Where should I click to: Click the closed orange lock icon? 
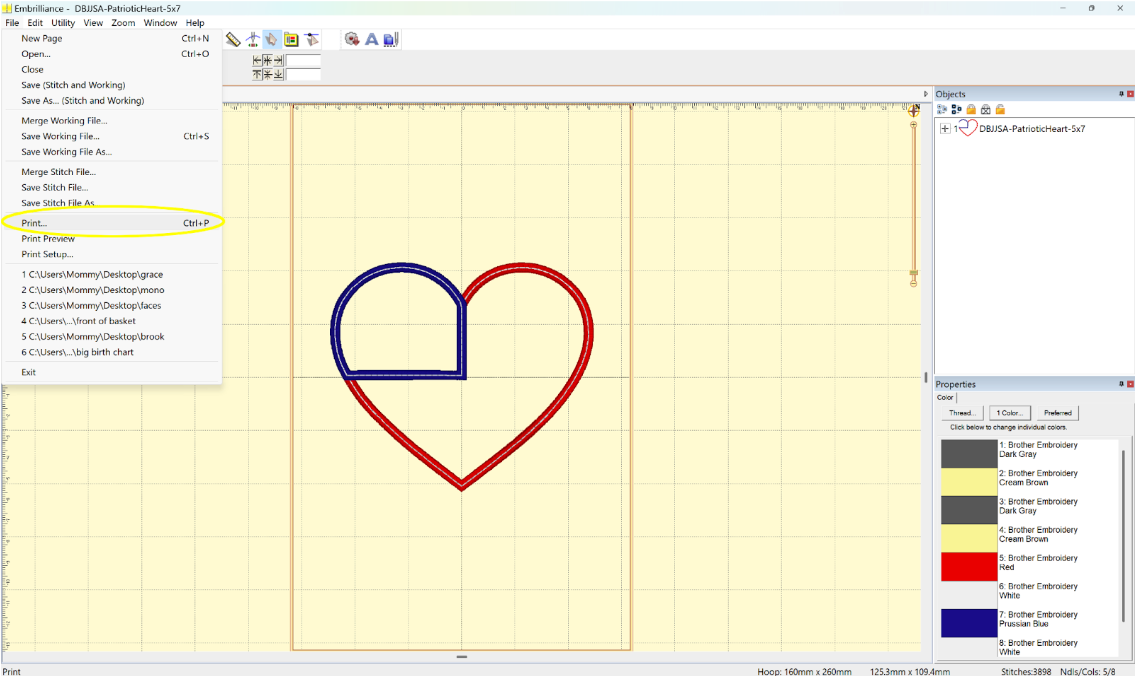[x=971, y=109]
